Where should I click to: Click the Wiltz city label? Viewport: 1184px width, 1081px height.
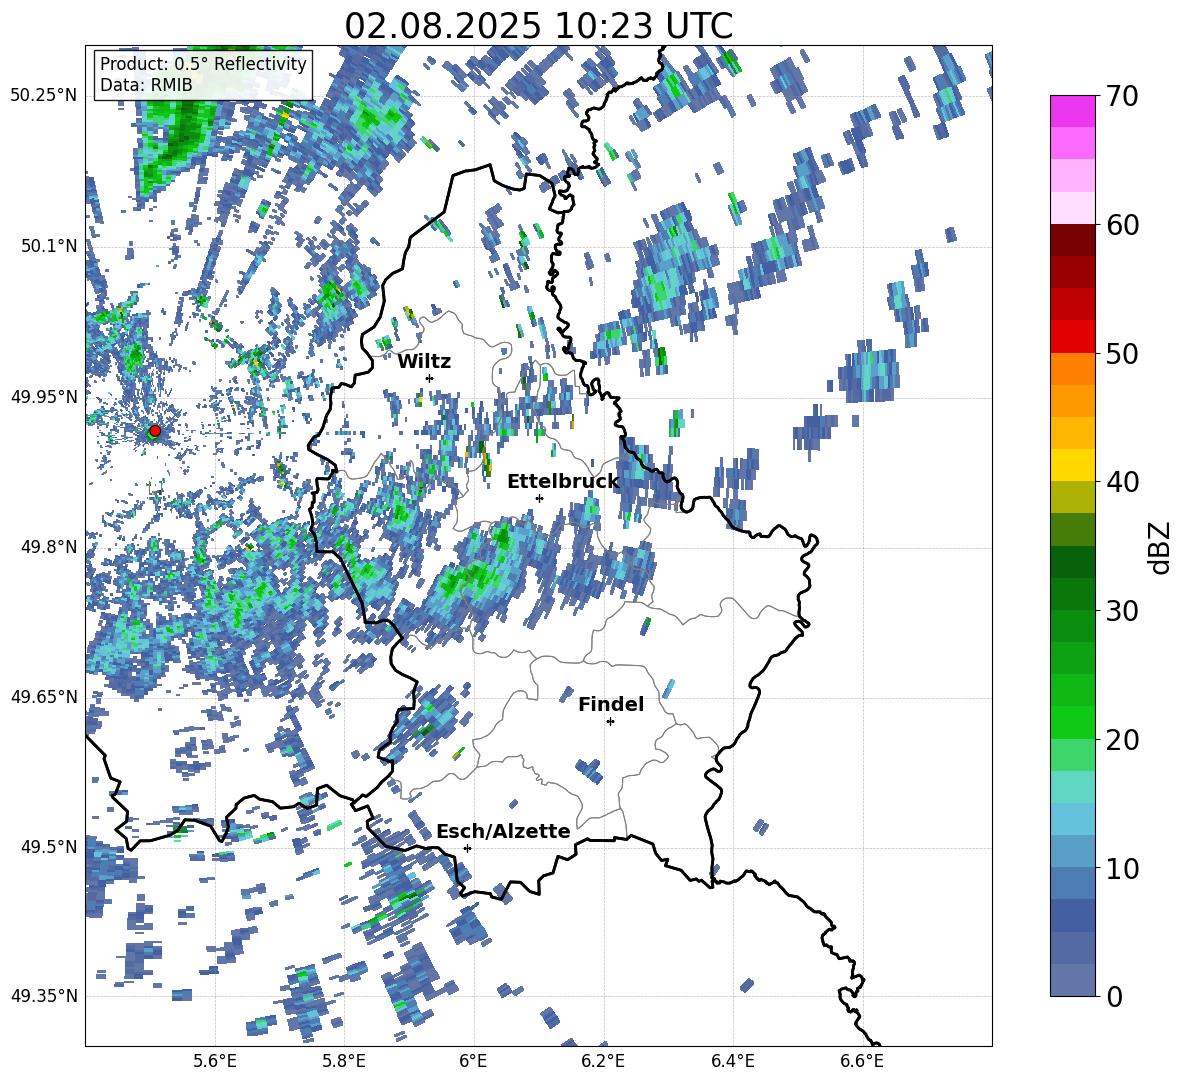(424, 361)
